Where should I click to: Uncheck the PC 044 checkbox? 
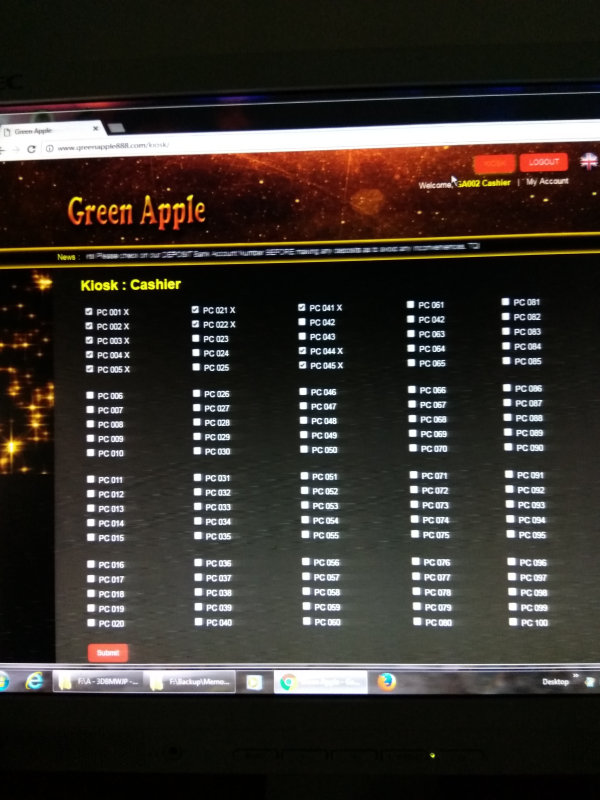pyautogui.click(x=302, y=351)
